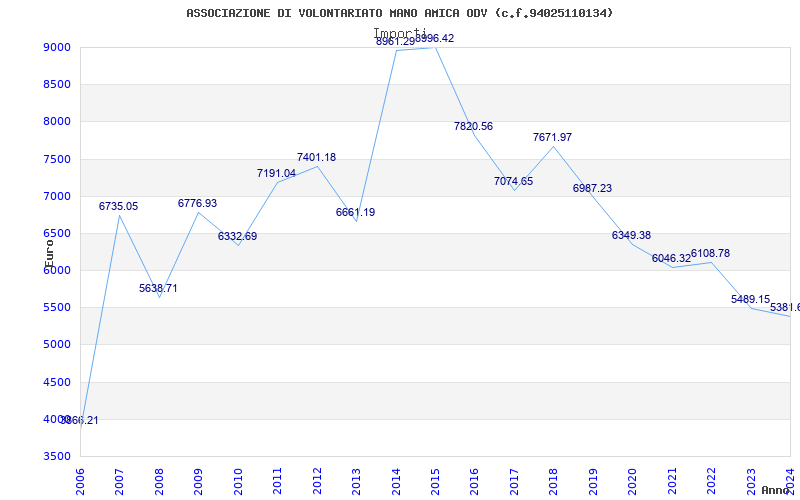The width and height of the screenshot is (800, 500).
Task: Click the data label 7191.04
Action: pyautogui.click(x=277, y=173)
